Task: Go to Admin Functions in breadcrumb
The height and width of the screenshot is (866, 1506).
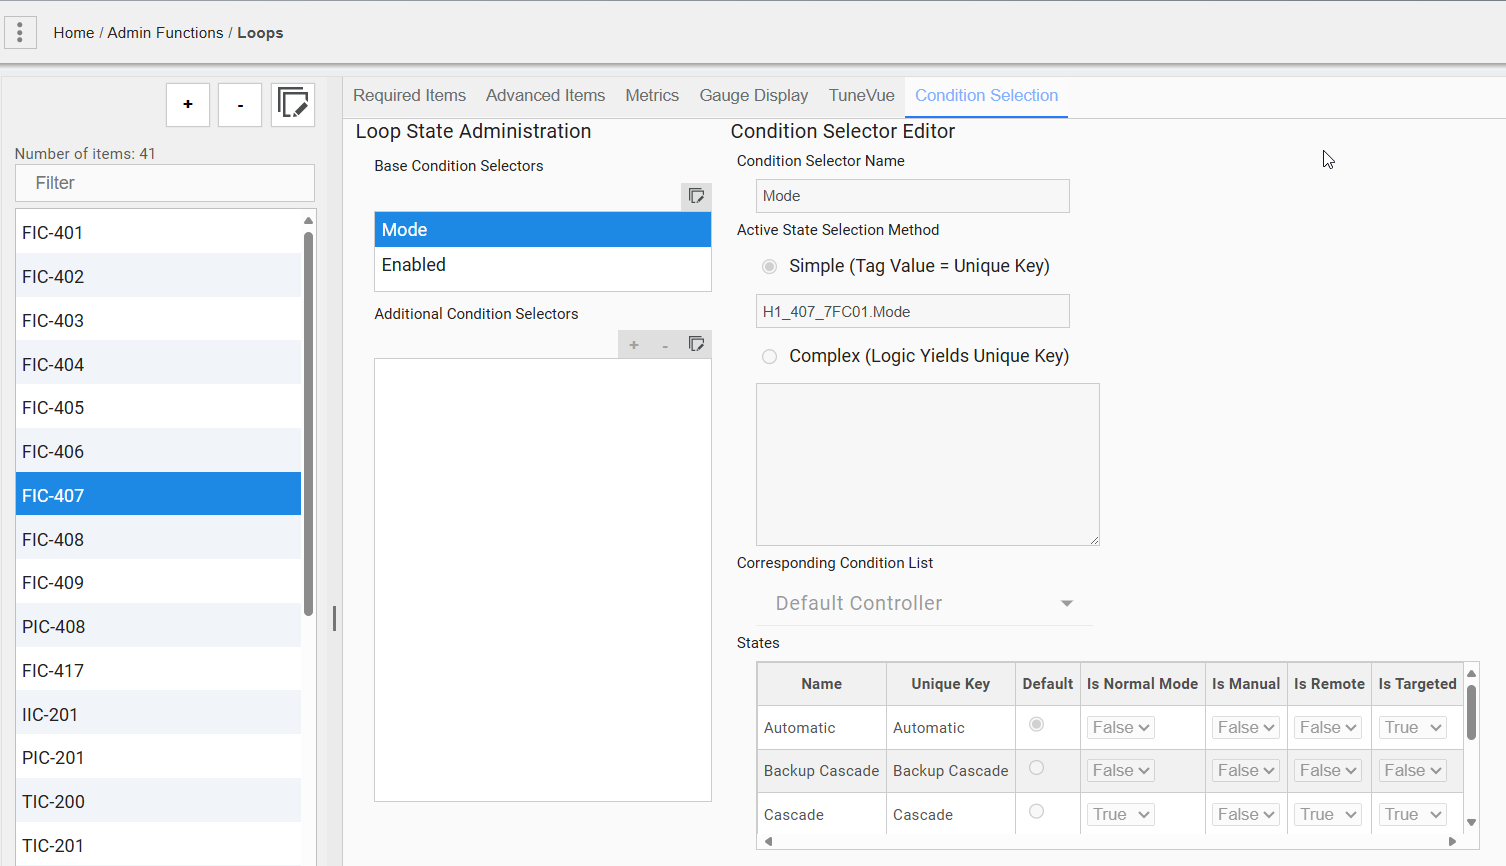Action: click(166, 33)
